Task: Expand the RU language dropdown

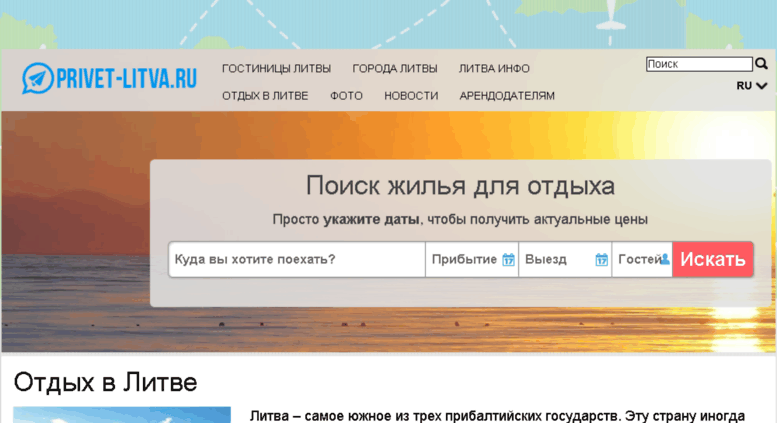Action: pos(752,86)
